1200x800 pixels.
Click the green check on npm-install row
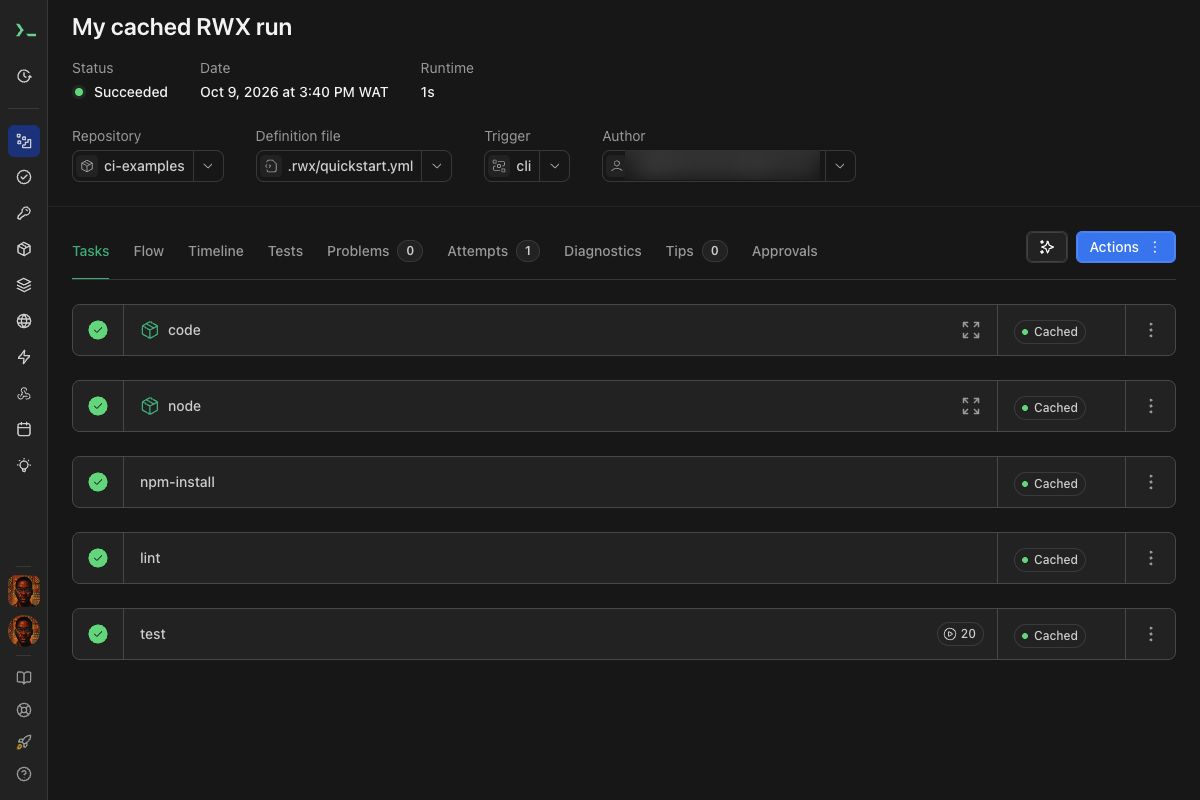coord(98,482)
